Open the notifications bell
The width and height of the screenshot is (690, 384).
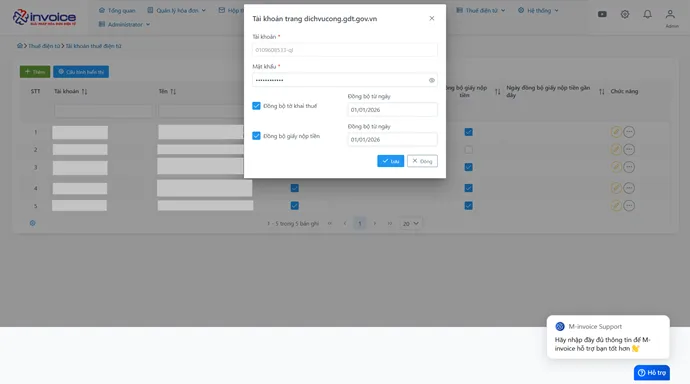tap(647, 14)
